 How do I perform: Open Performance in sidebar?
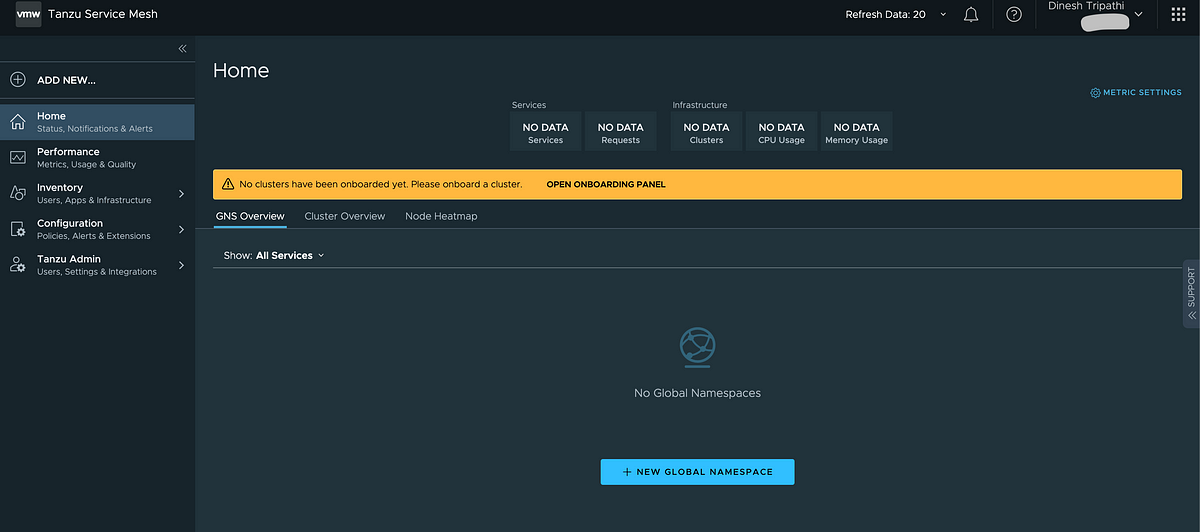pos(97,158)
